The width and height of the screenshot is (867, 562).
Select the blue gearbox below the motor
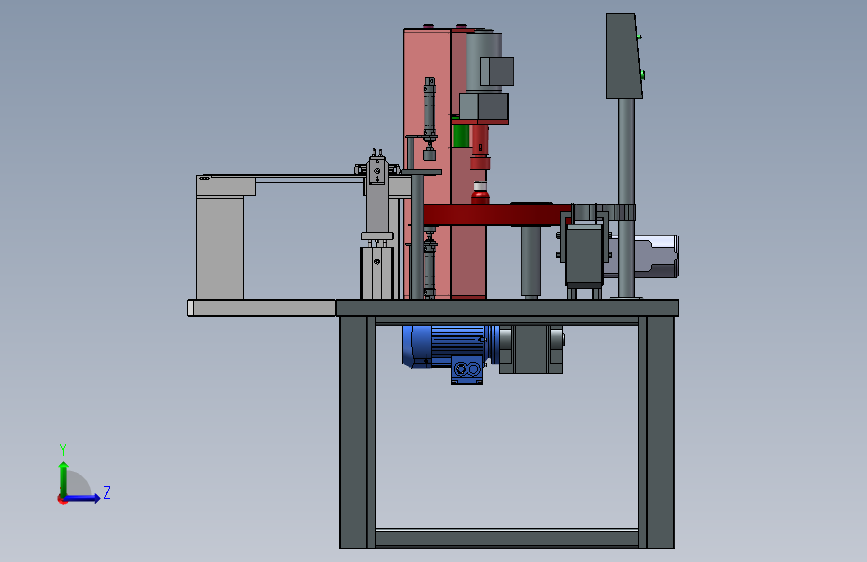(x=467, y=370)
